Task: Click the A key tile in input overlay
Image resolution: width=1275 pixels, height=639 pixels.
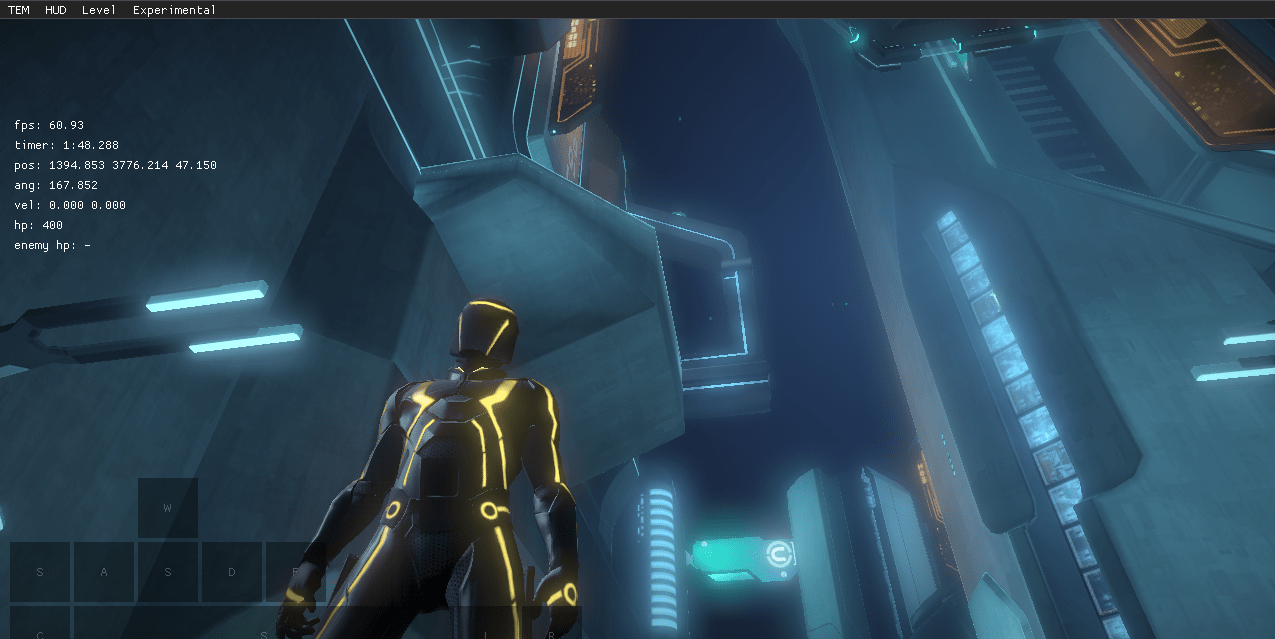Action: pyautogui.click(x=104, y=572)
